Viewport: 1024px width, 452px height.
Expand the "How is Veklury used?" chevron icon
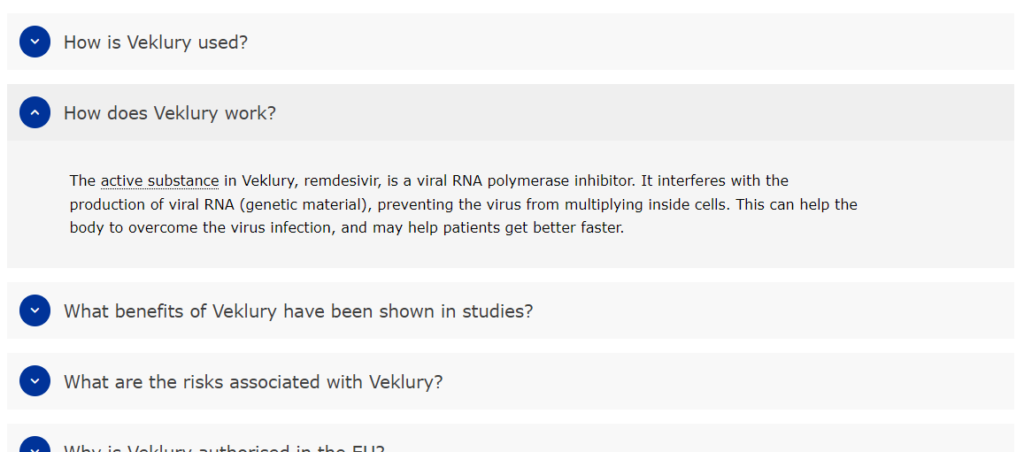(35, 42)
